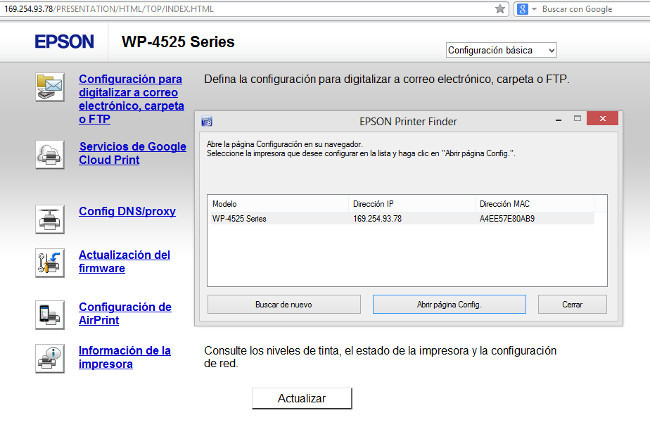The height and width of the screenshot is (427, 650).
Task: Open Configuración para digitalizar a correo link
Action: click(x=131, y=99)
